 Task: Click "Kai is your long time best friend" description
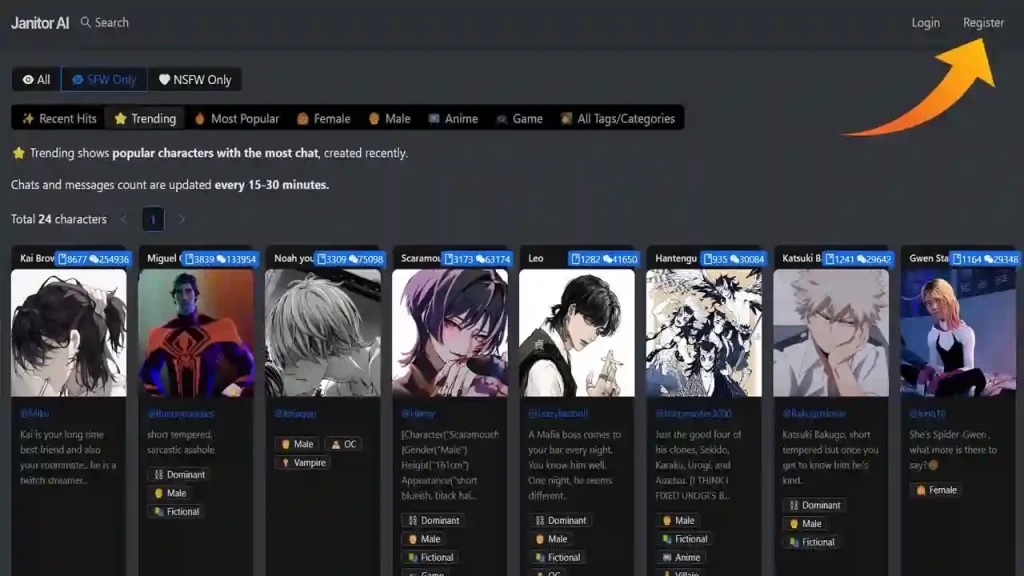pyautogui.click(x=68, y=457)
